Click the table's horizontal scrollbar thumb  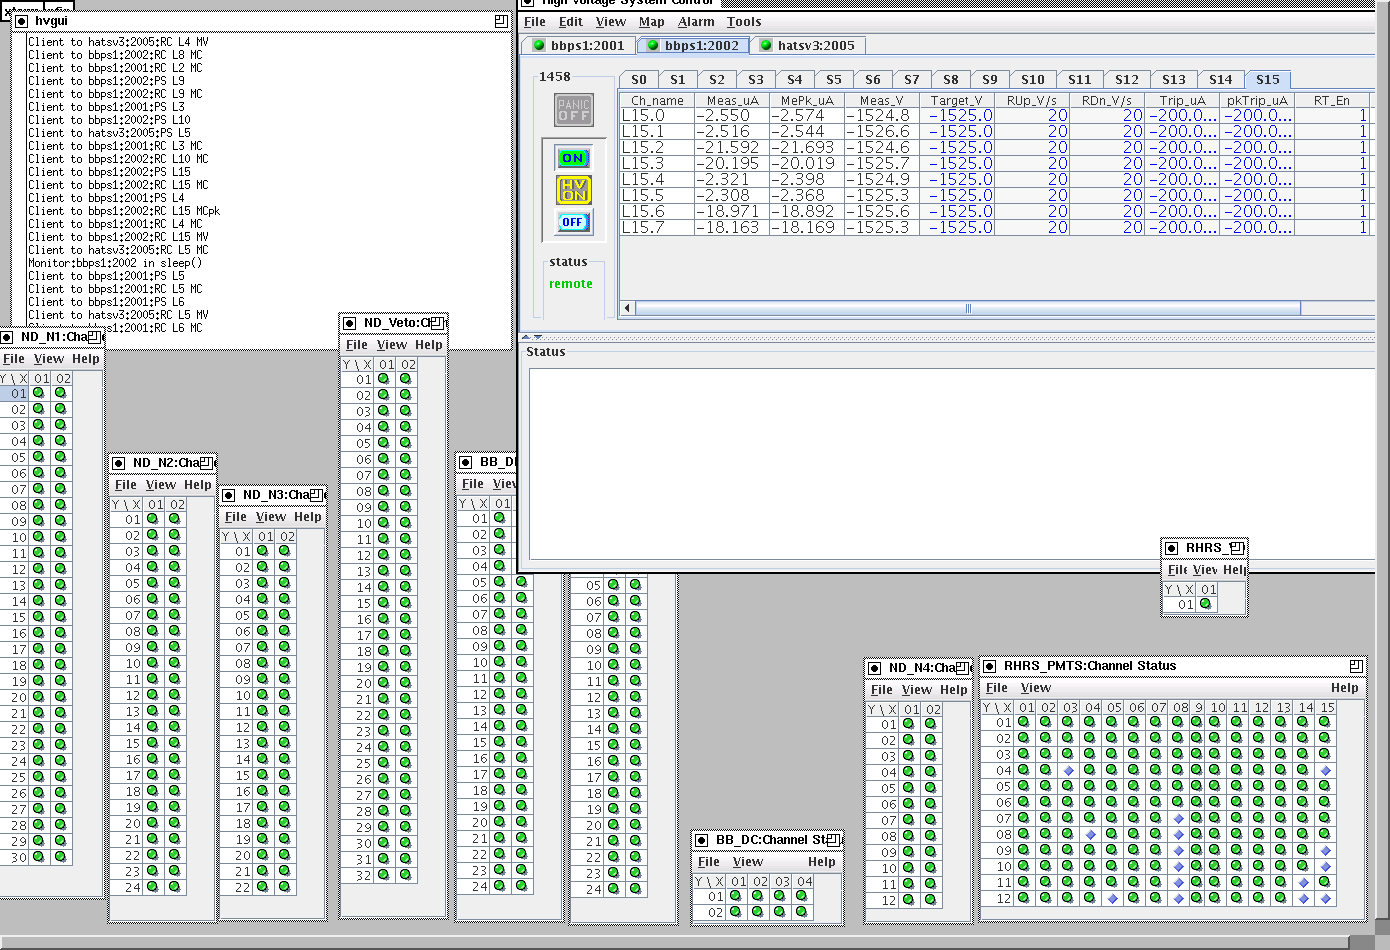tap(968, 308)
